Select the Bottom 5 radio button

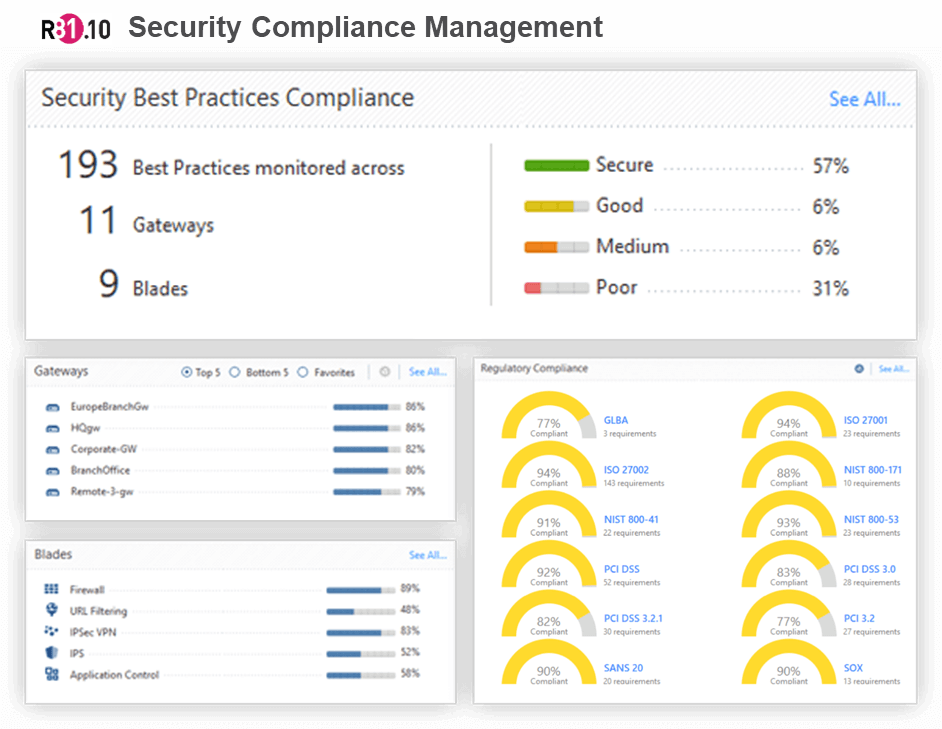(x=235, y=373)
